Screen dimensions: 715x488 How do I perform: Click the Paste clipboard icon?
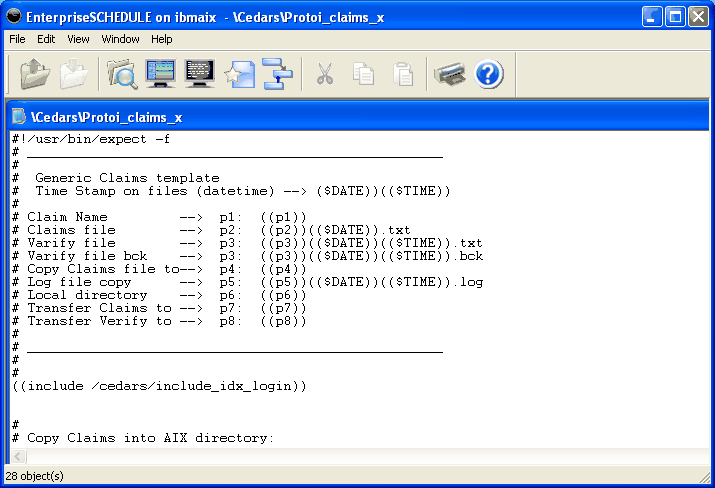click(403, 74)
